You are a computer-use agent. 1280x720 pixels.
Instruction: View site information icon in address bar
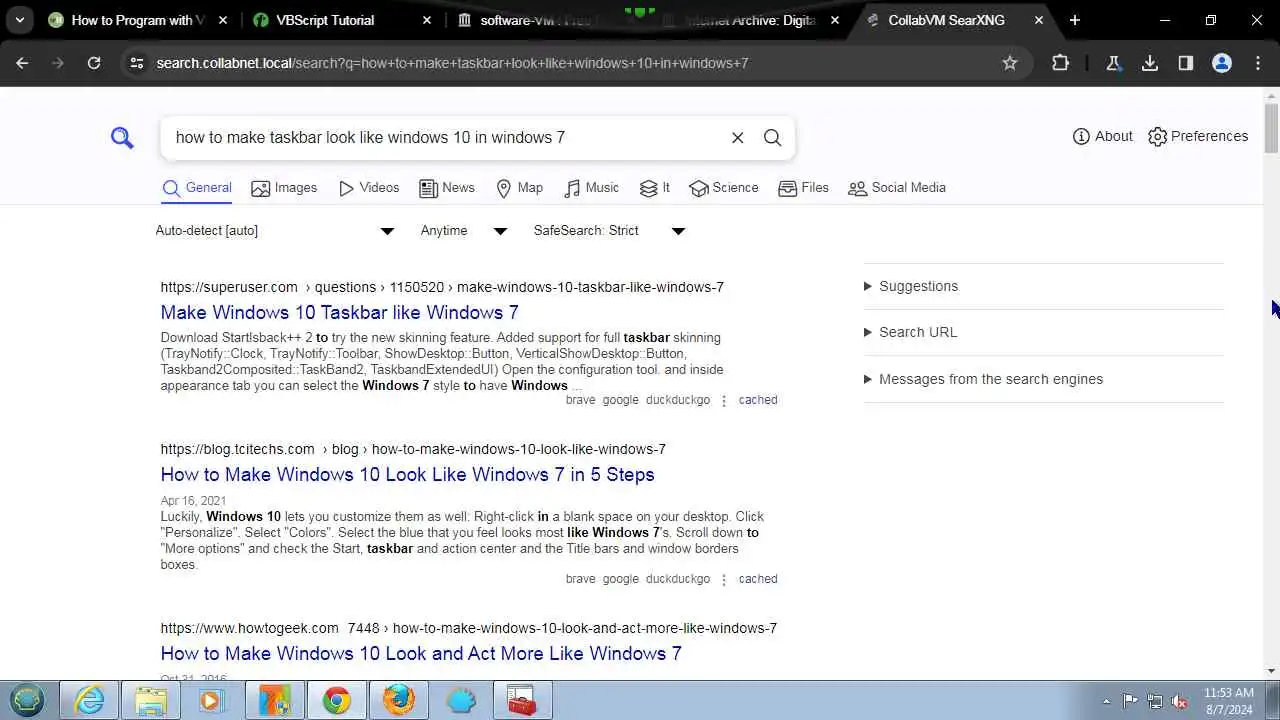137,63
